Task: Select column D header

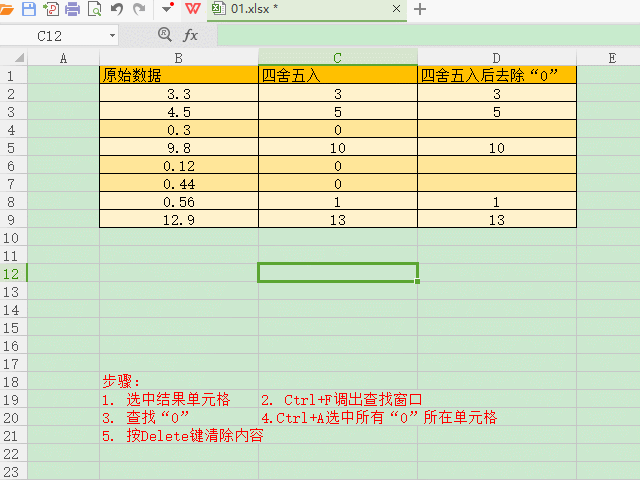Action: (x=497, y=58)
